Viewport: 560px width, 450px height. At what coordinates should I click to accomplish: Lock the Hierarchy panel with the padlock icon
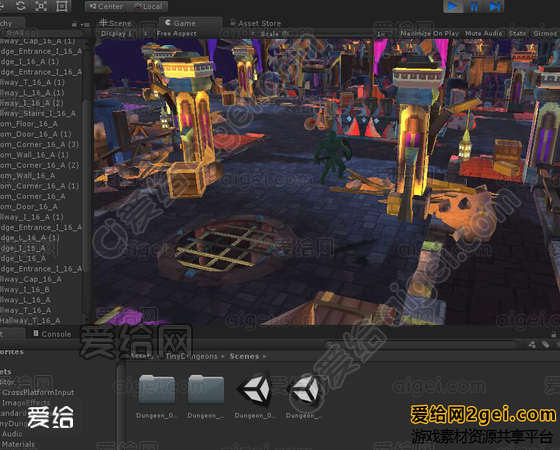click(x=74, y=24)
